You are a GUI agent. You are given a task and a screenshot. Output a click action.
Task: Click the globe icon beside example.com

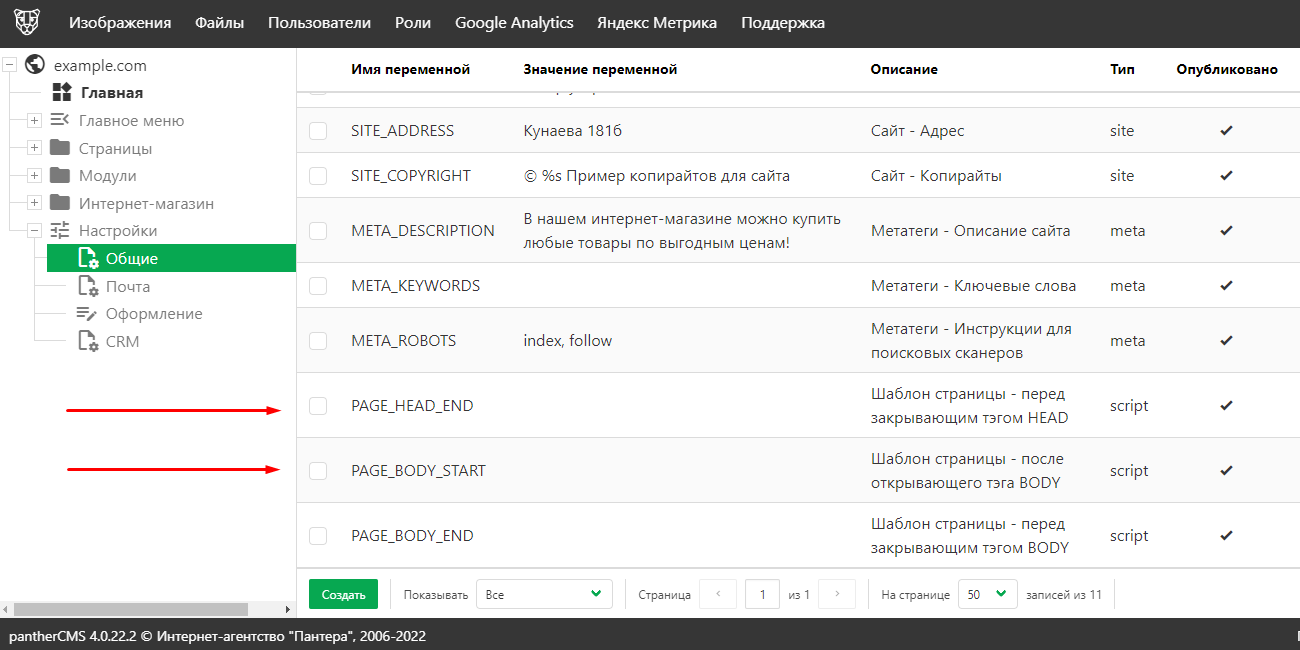[35, 65]
